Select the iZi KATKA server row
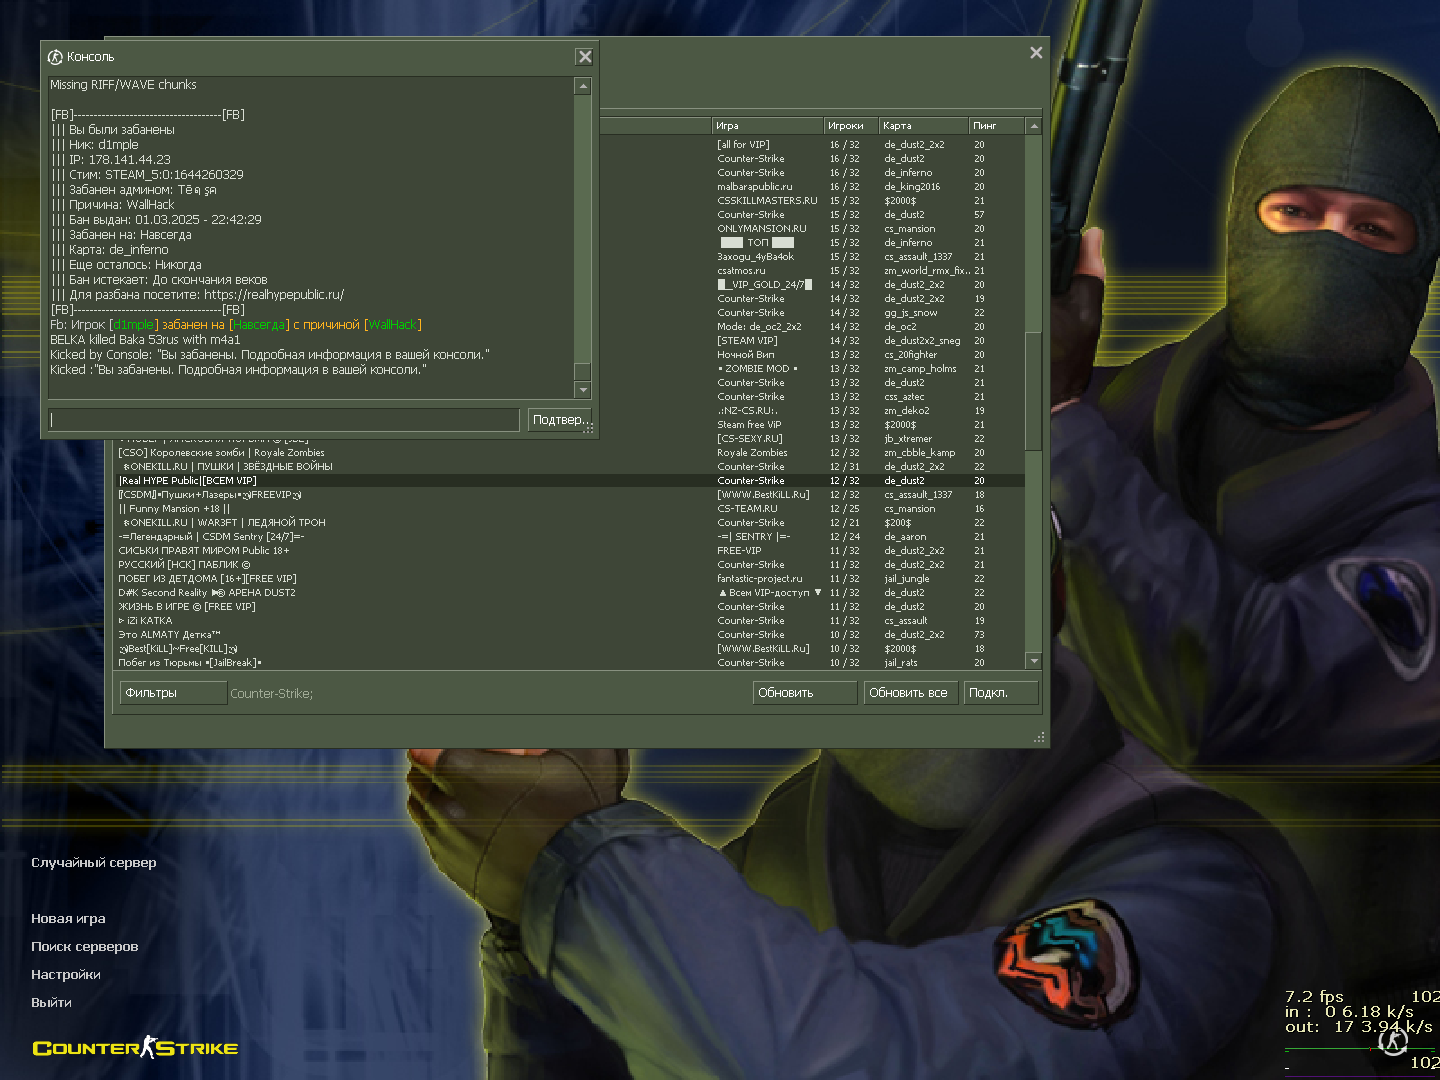This screenshot has width=1440, height=1080. pos(570,621)
